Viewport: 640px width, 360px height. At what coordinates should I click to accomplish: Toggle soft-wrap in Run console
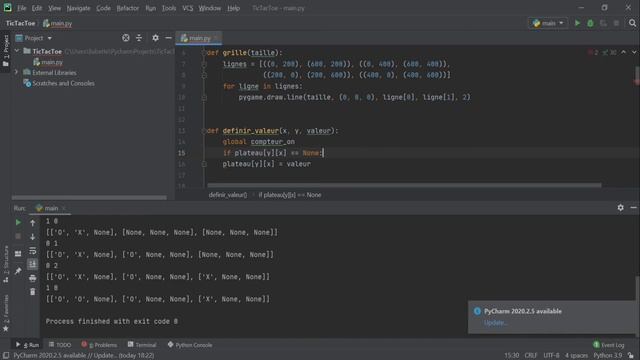tap(33, 251)
